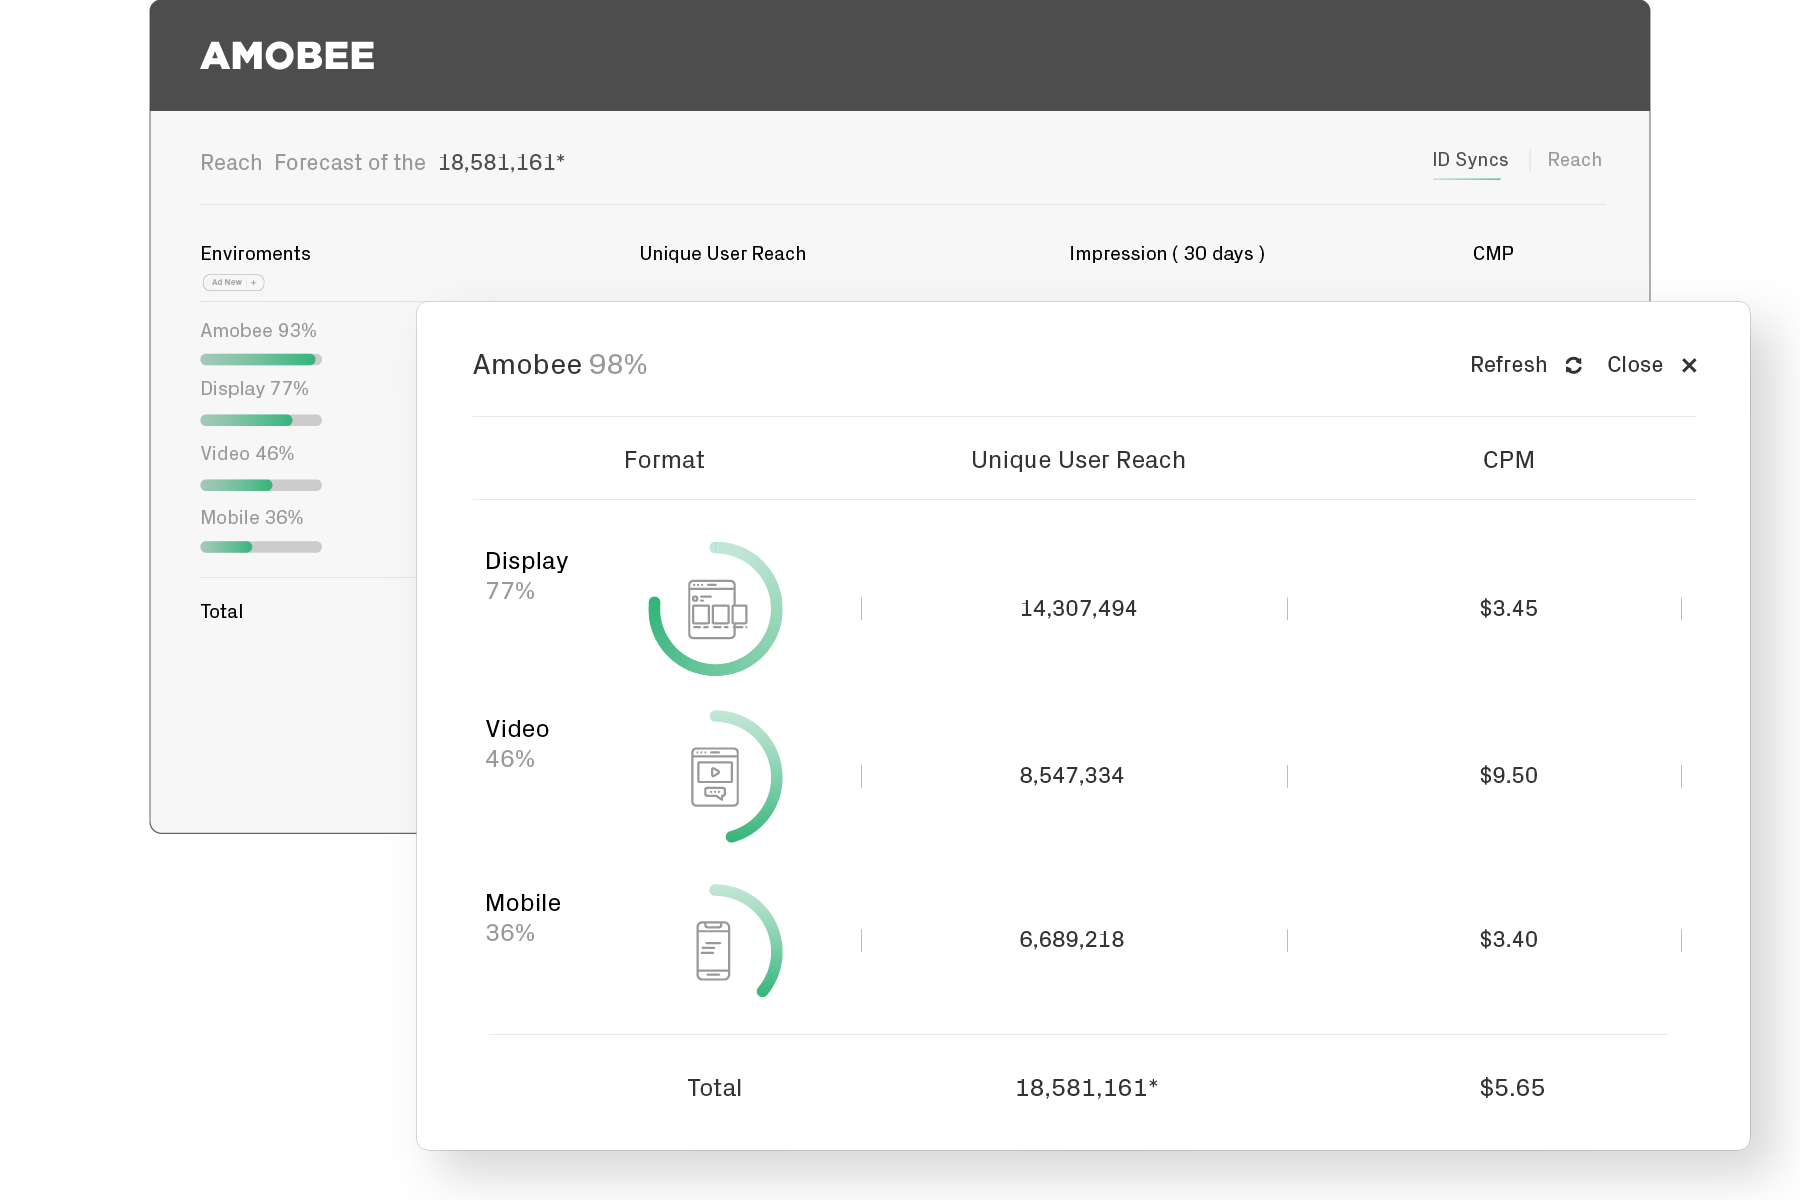Select the Amobee 93% progress bar
The height and width of the screenshot is (1200, 1800).
pyautogui.click(x=261, y=359)
